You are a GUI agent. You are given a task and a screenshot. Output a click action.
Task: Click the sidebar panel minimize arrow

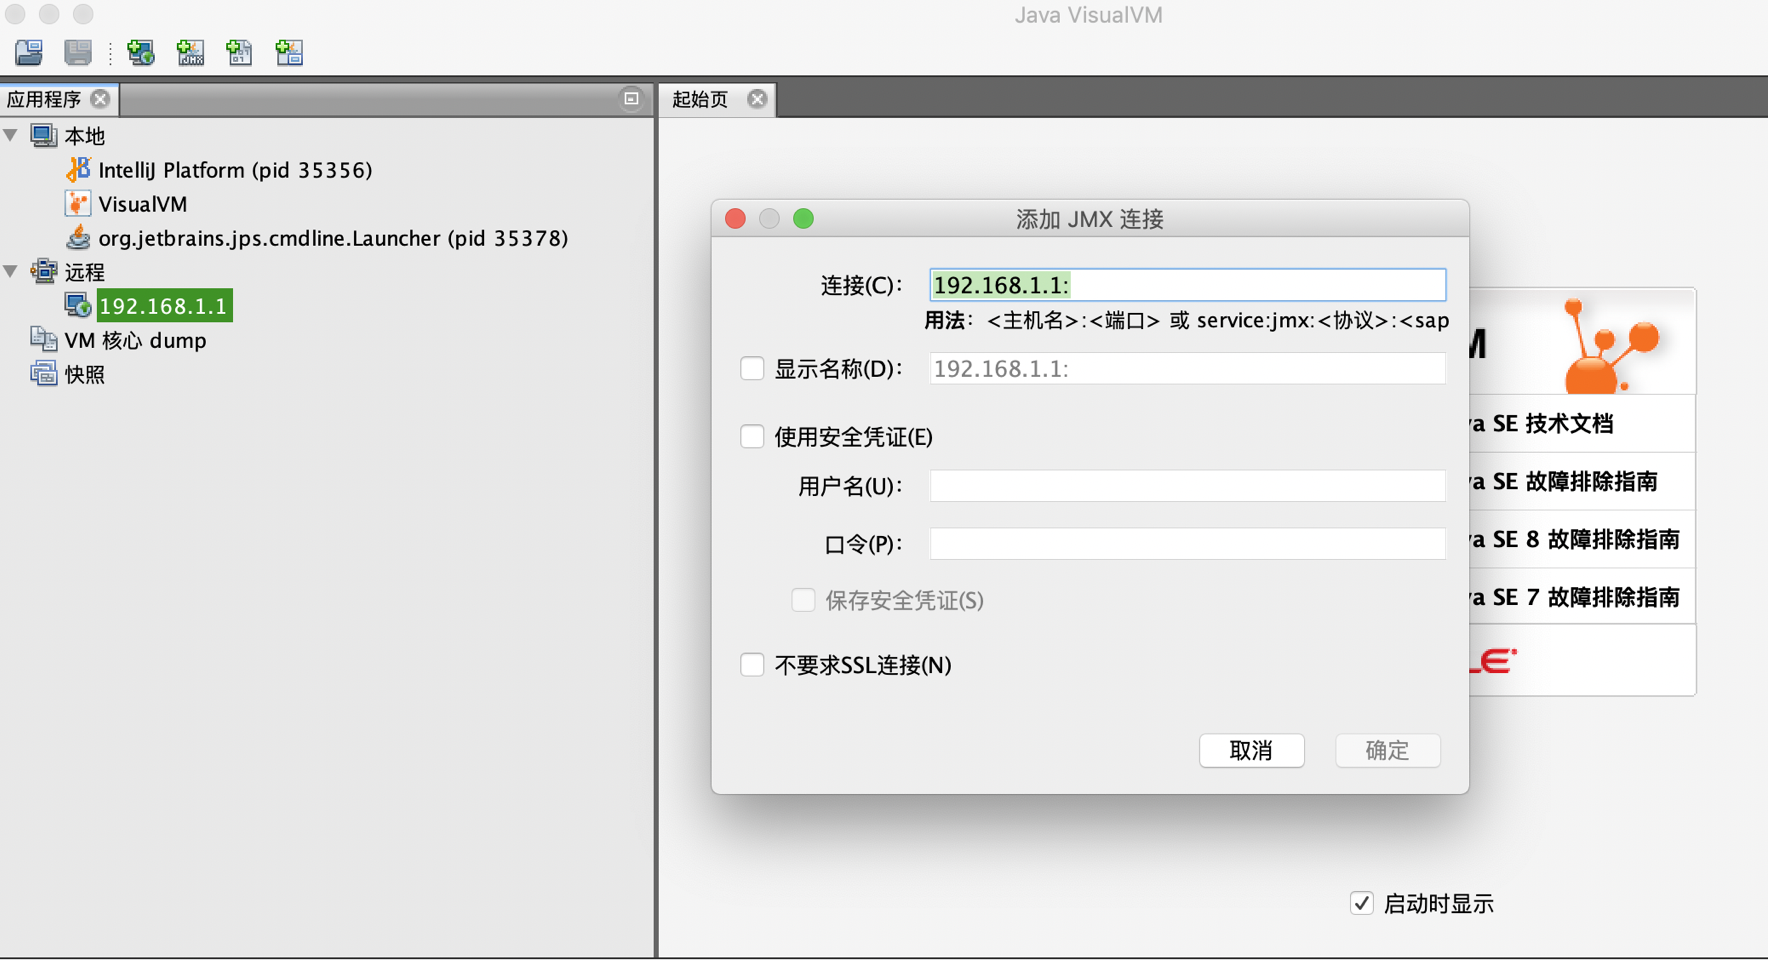coord(631,99)
